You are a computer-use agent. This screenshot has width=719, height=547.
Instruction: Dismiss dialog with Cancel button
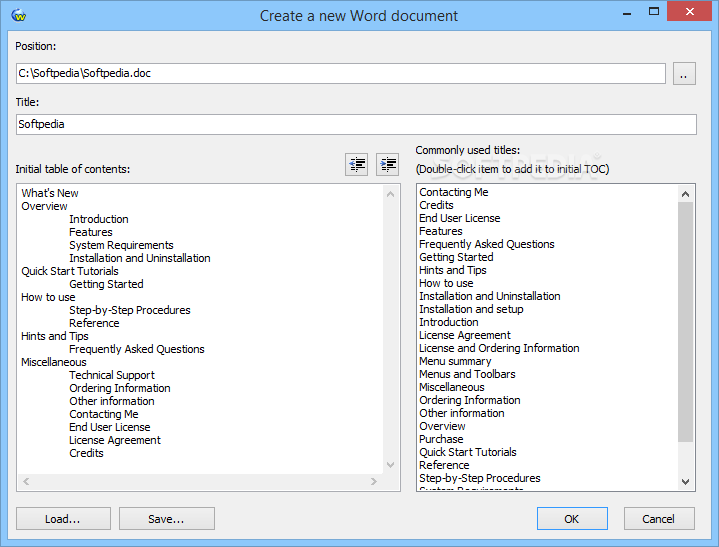click(x=659, y=519)
